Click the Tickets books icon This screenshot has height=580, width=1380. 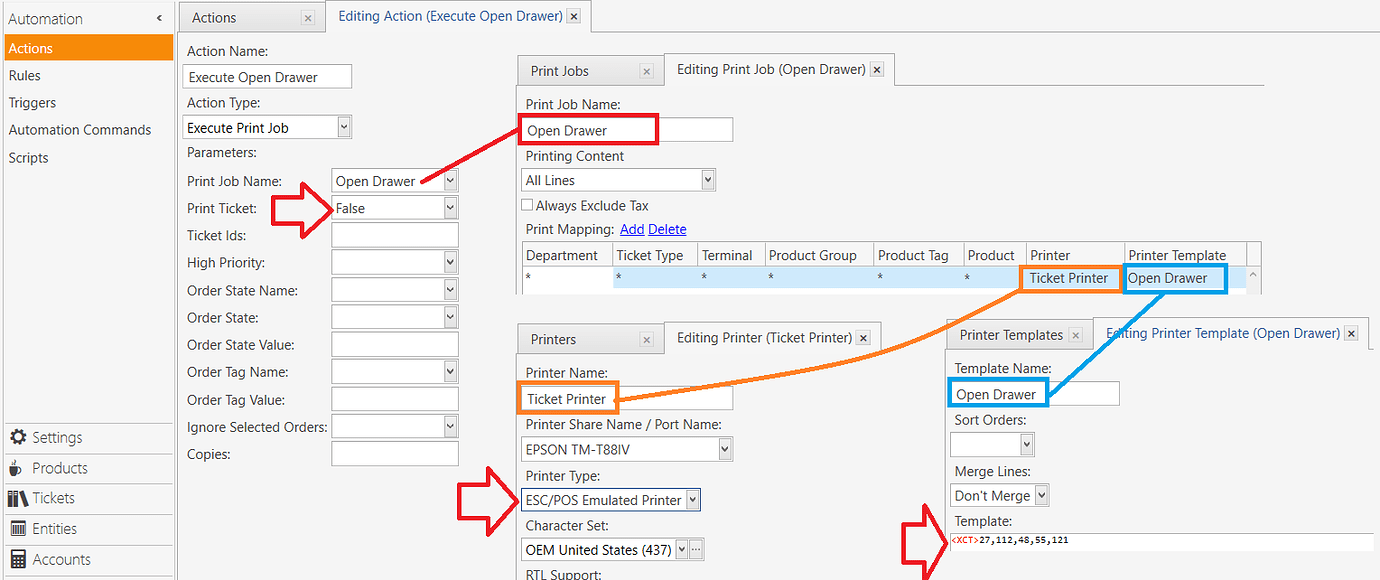point(17,498)
